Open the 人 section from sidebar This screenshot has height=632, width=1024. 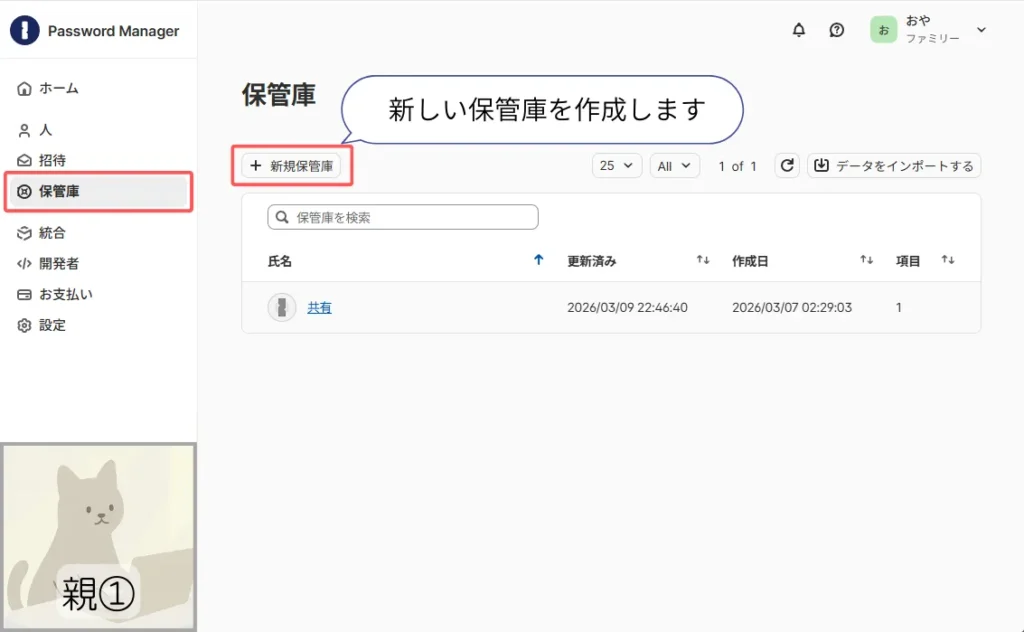click(x=47, y=129)
